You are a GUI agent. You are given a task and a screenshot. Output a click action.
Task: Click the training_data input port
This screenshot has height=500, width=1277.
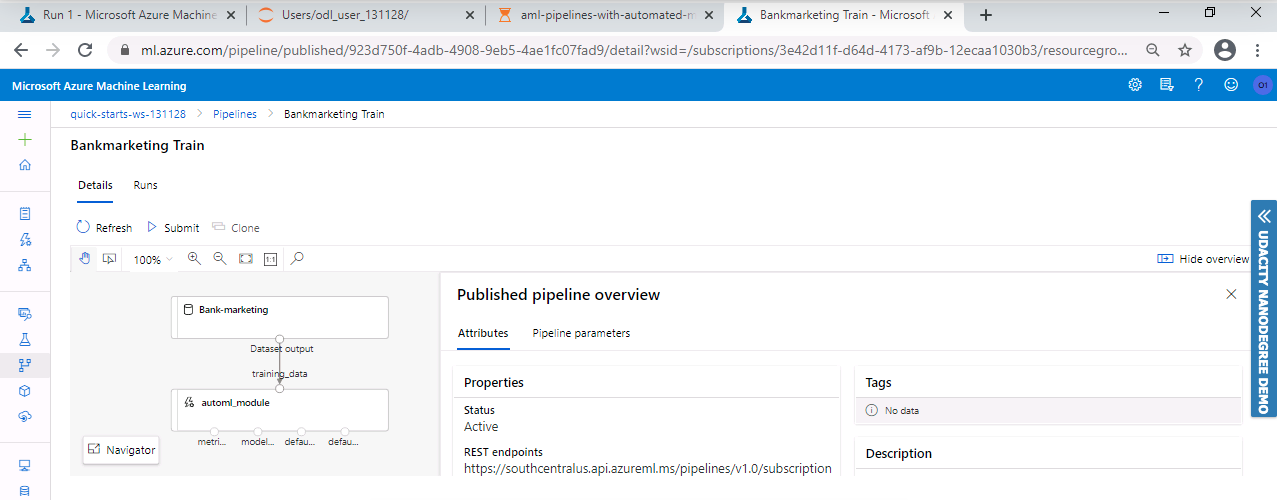[x=280, y=388]
